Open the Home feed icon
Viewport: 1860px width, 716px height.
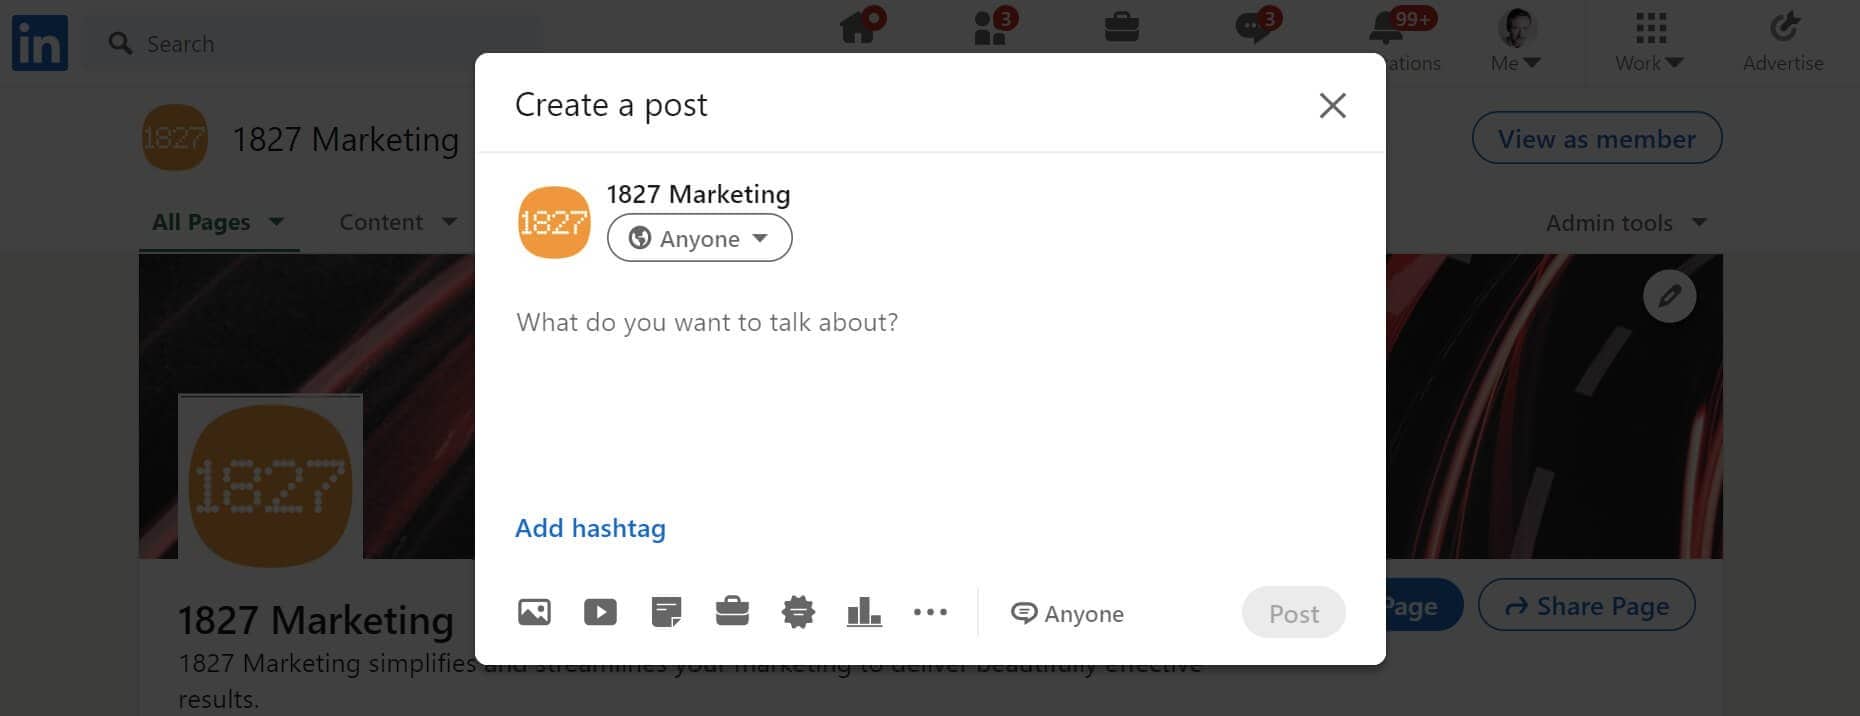coord(859,27)
